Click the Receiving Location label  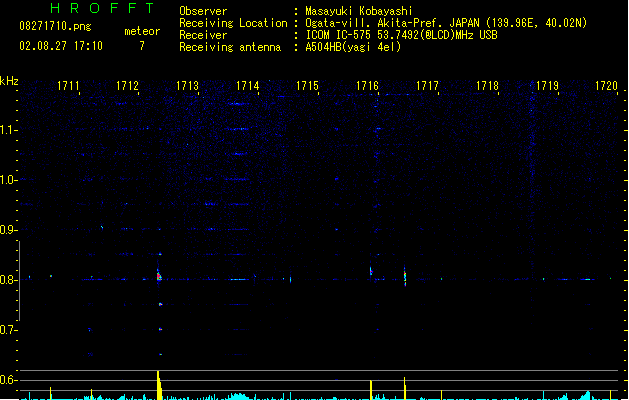pos(233,23)
